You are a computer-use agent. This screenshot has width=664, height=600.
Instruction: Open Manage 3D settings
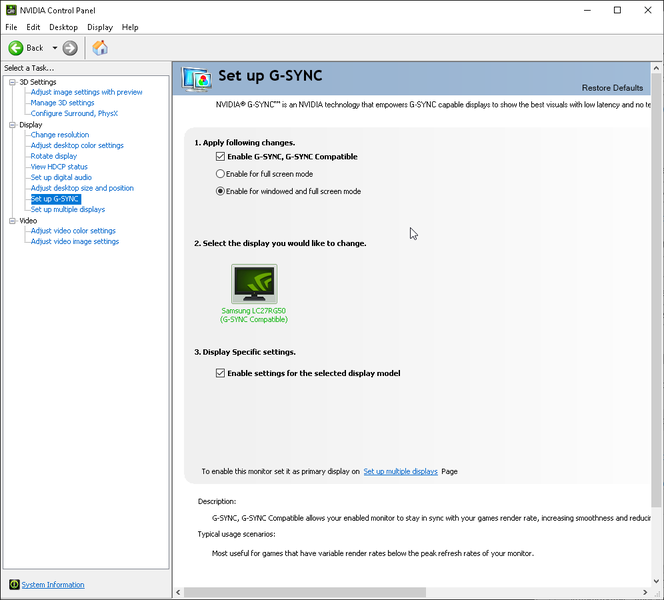[x=62, y=102]
